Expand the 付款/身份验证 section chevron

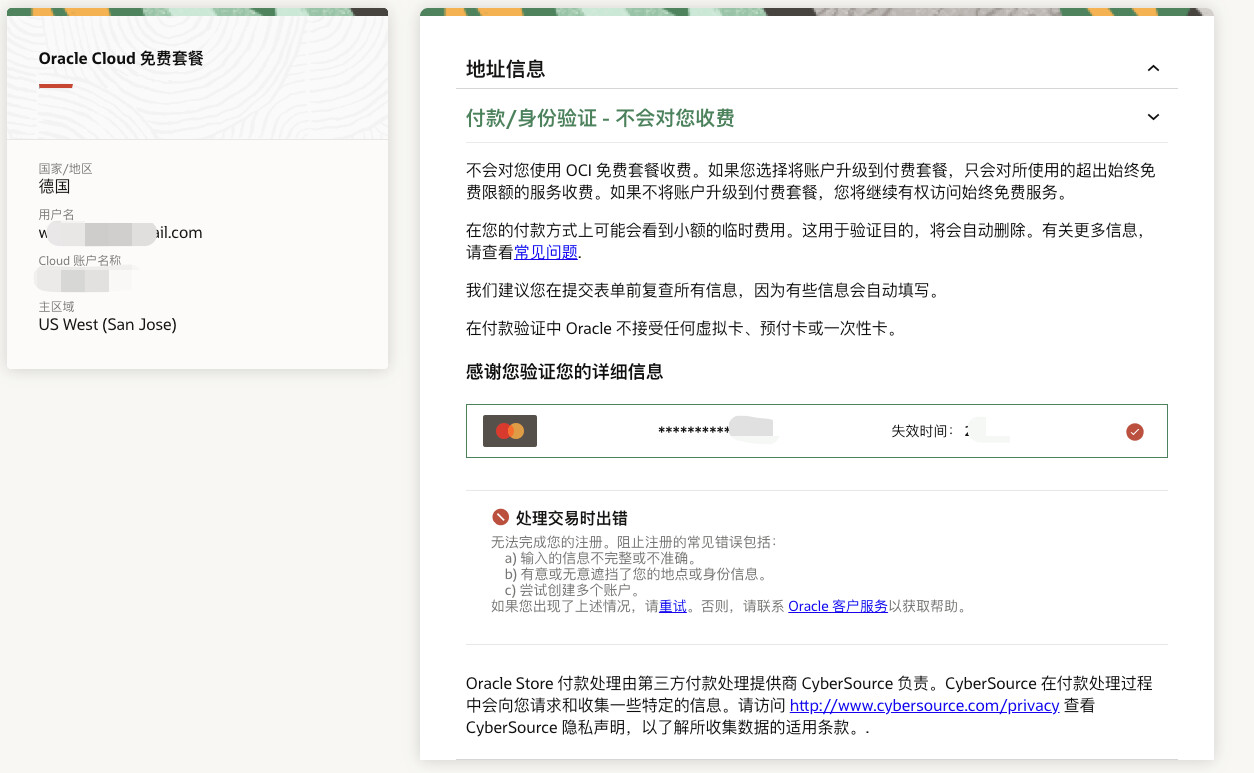tap(1153, 117)
